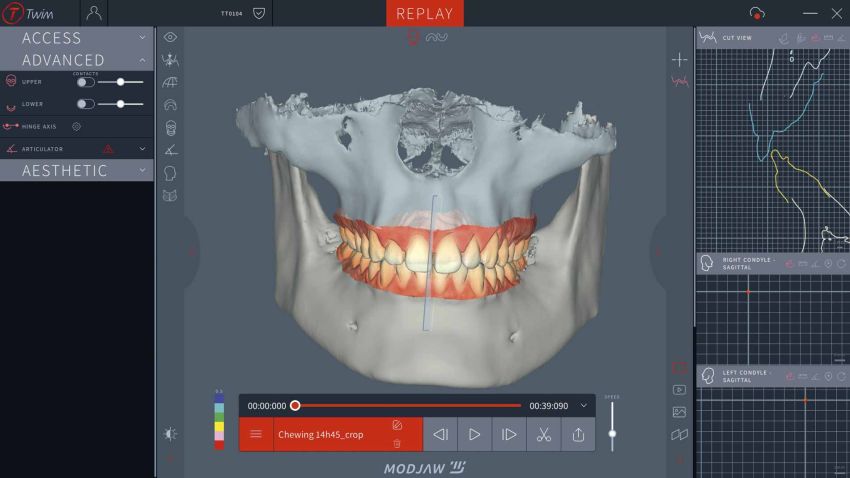Toggle the Lower contacts switch
The height and width of the screenshot is (478, 850).
pos(86,104)
